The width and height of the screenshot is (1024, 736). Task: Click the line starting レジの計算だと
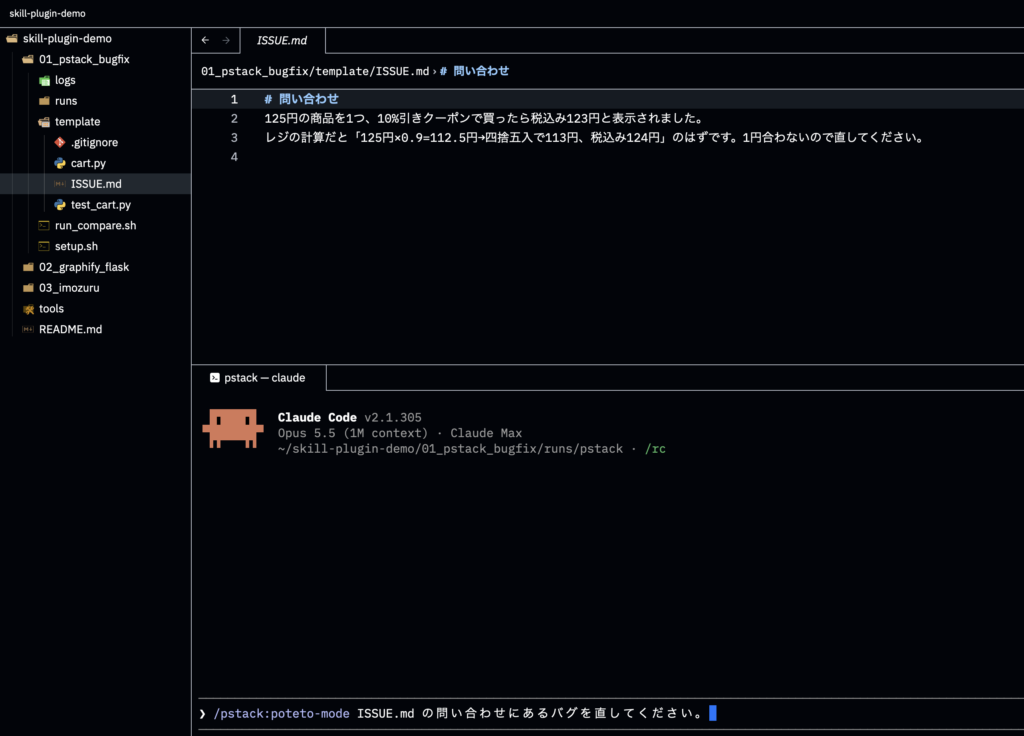(594, 138)
